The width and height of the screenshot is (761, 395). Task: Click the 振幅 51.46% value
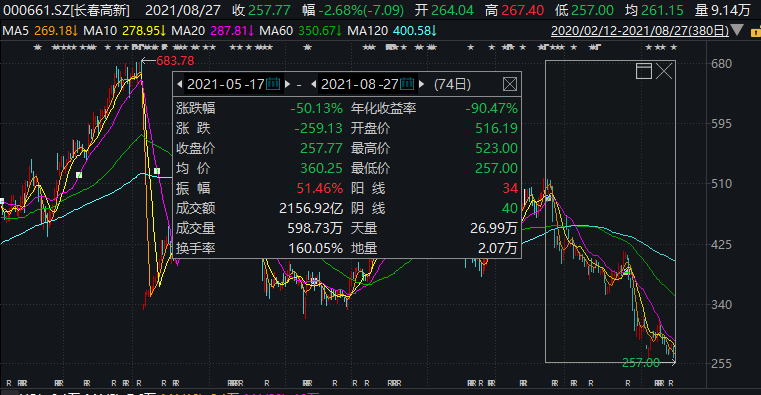click(x=320, y=188)
